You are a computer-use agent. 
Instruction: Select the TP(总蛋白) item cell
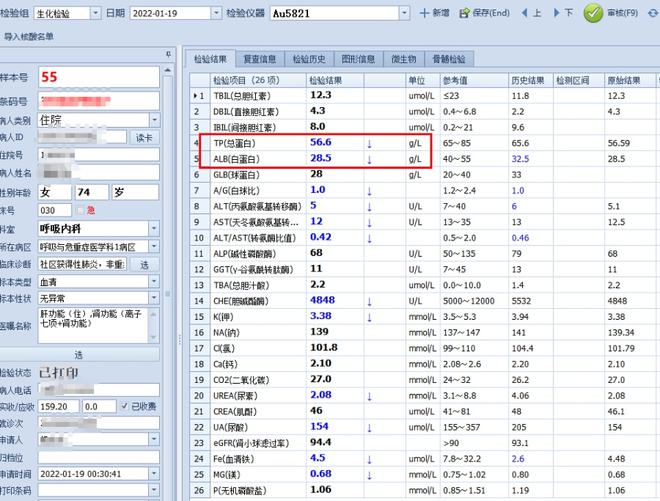click(258, 143)
